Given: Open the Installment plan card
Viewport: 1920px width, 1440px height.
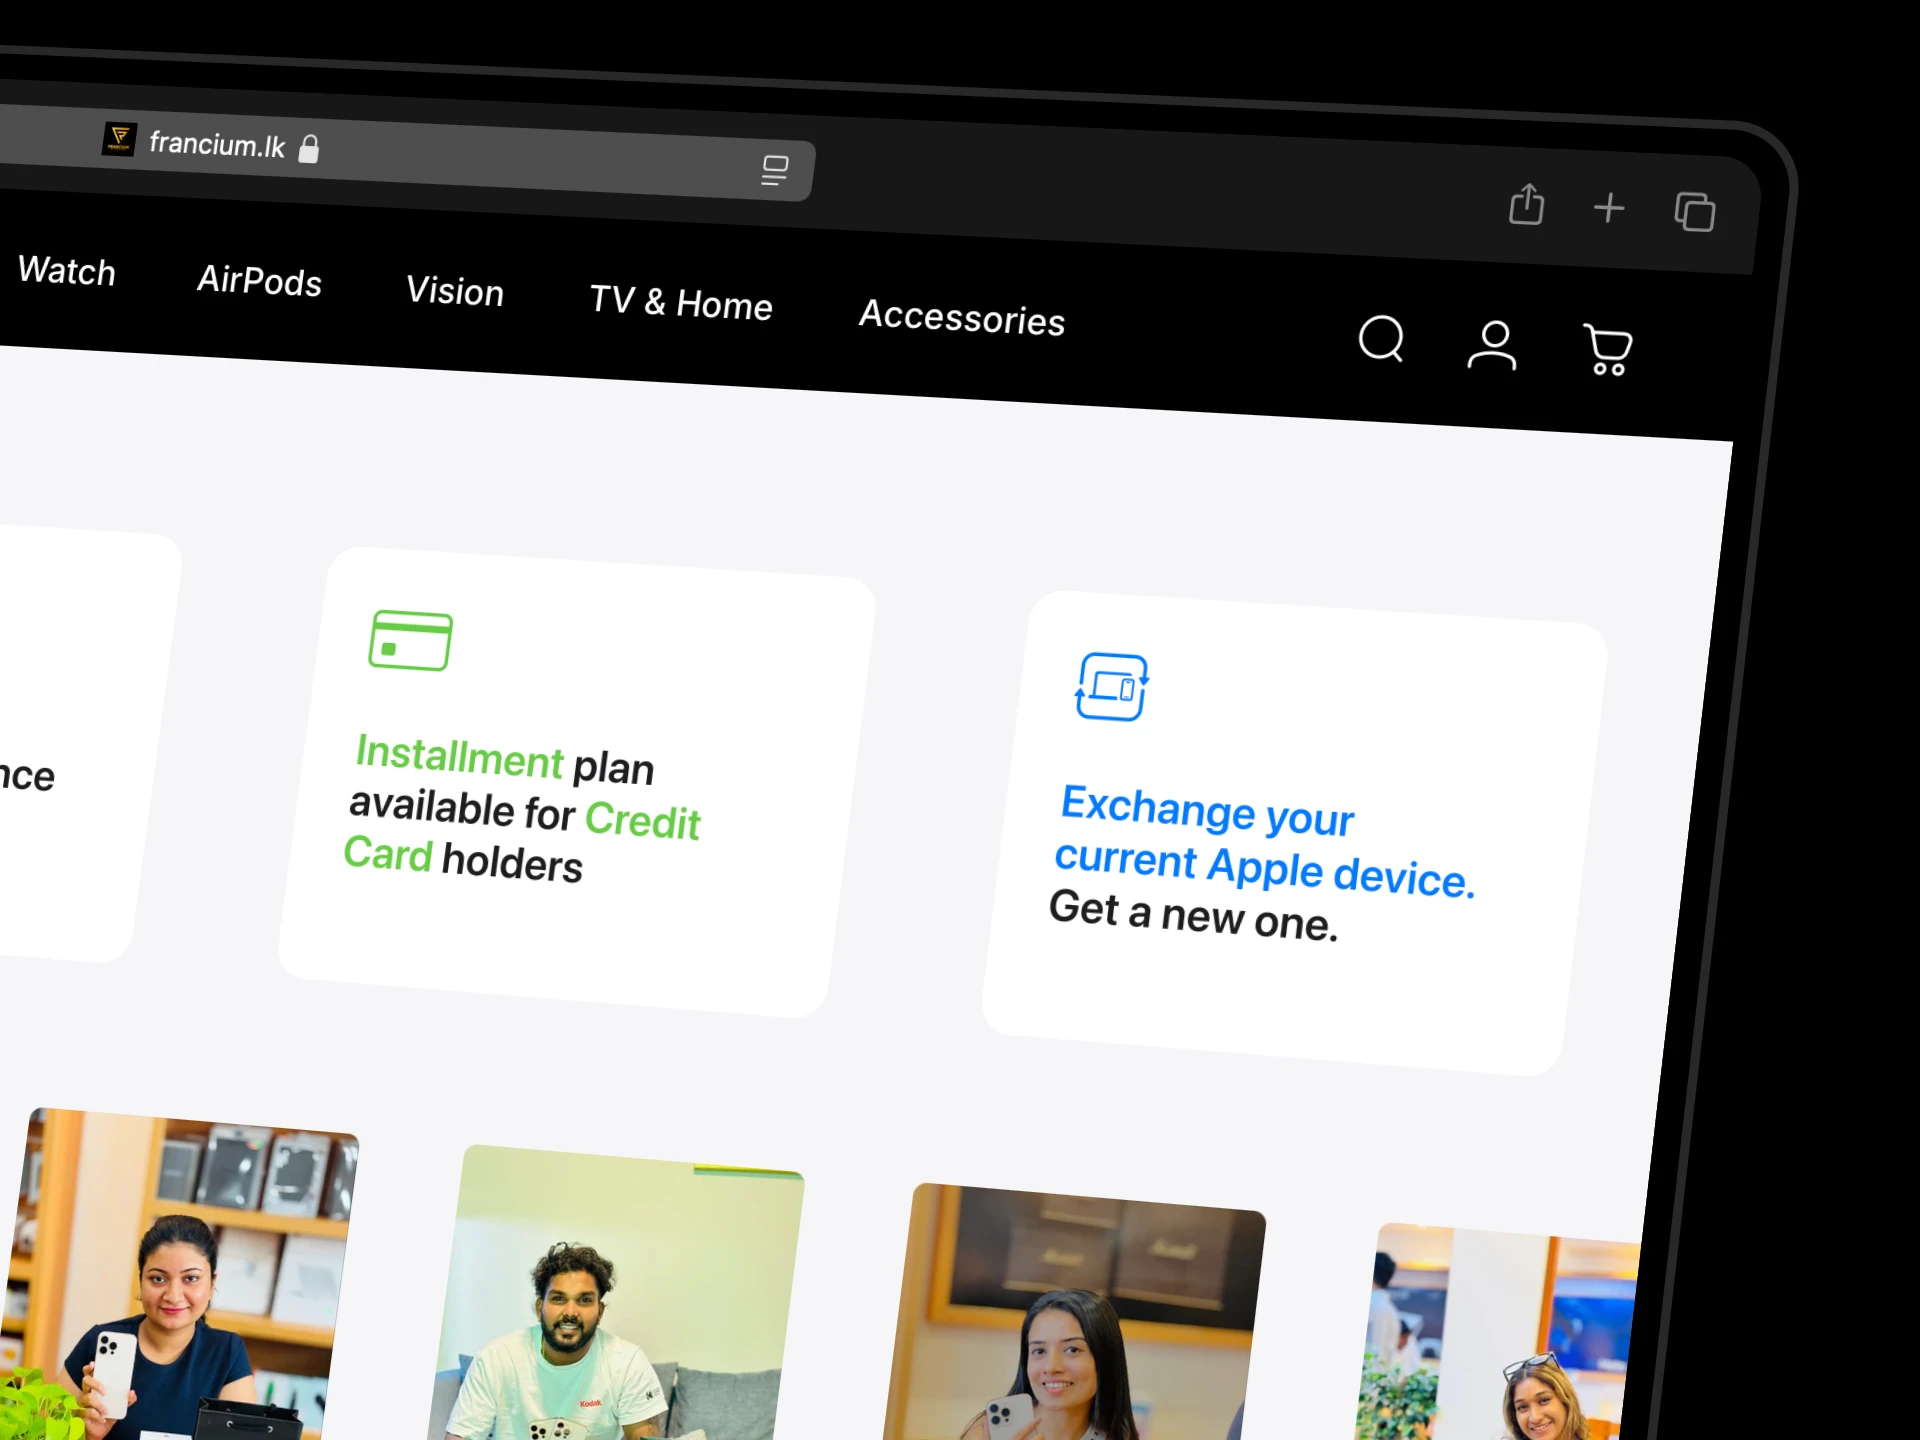Looking at the screenshot, I should [x=577, y=782].
